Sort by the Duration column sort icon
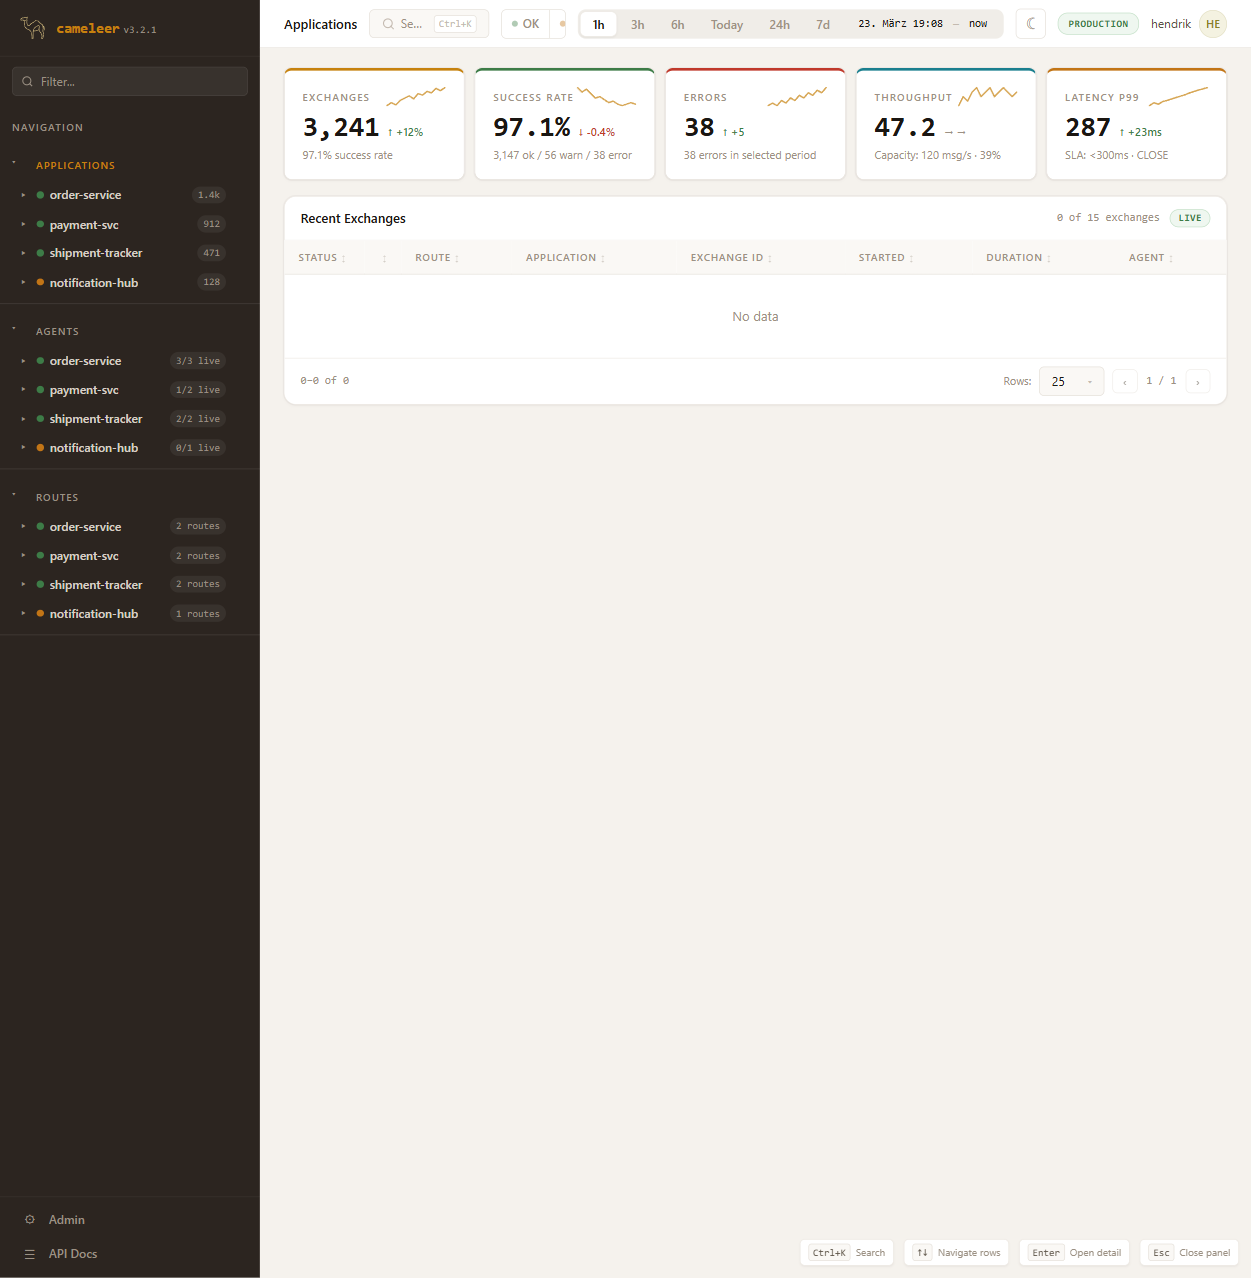This screenshot has height=1278, width=1251. point(1048,259)
